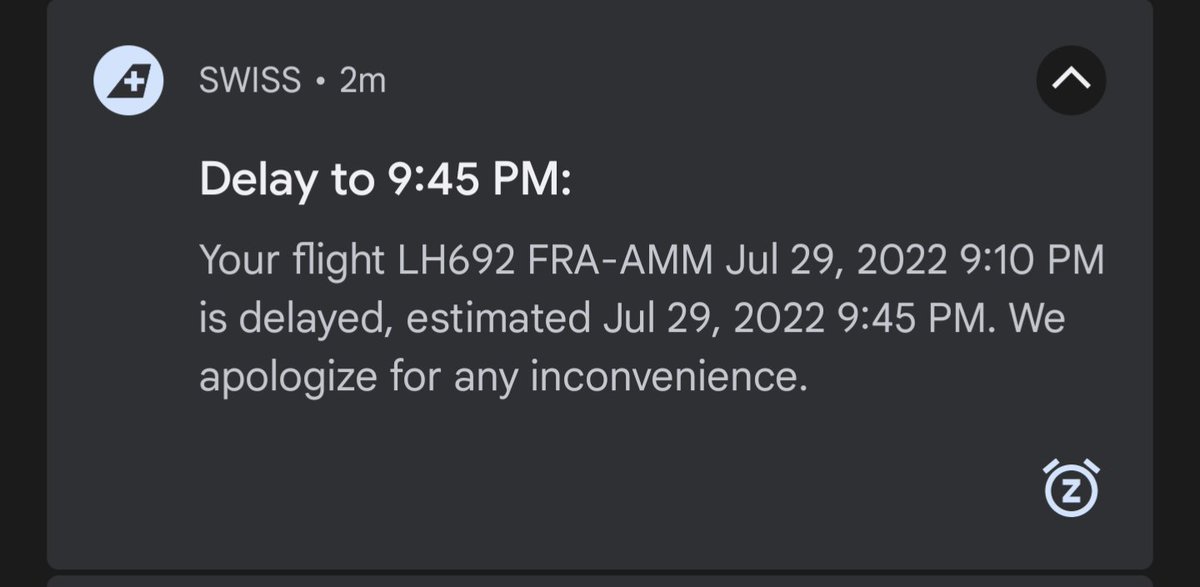Screen dimensions: 1200x587
Task: Snooze the SWISS flight delay notification
Action: 1070,488
